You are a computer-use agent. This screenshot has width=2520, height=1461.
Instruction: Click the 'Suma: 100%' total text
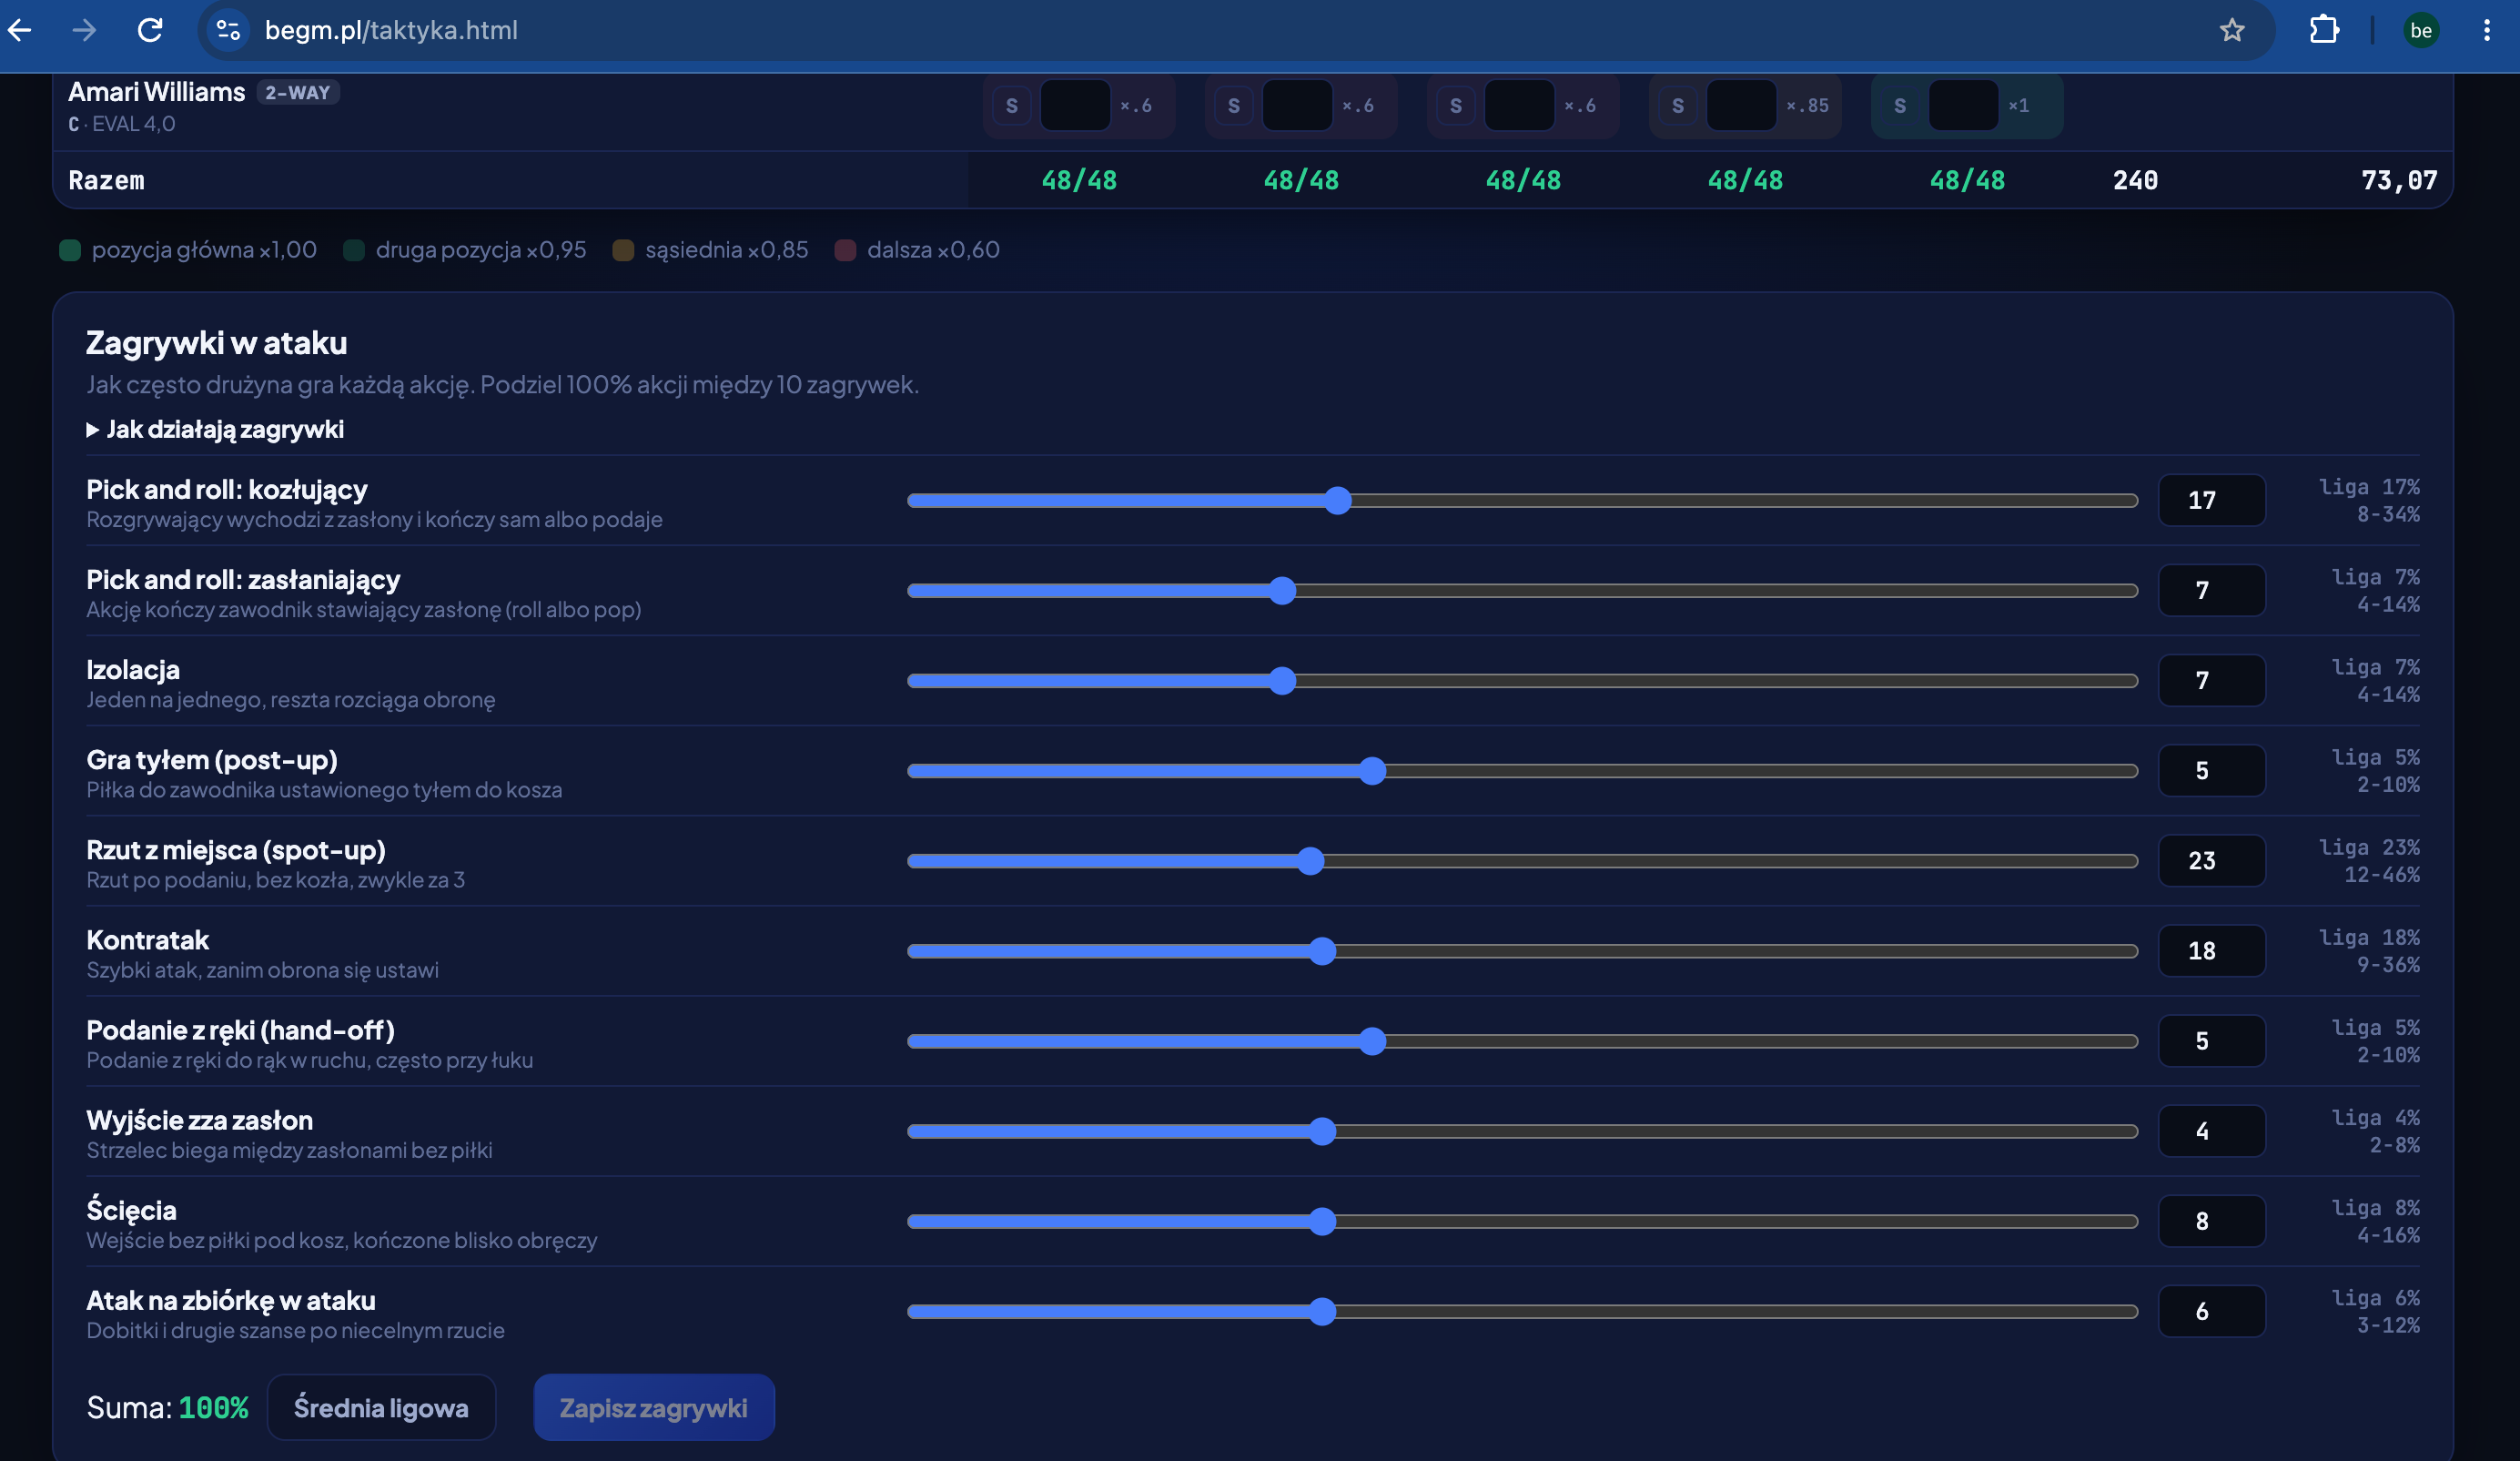tap(167, 1407)
